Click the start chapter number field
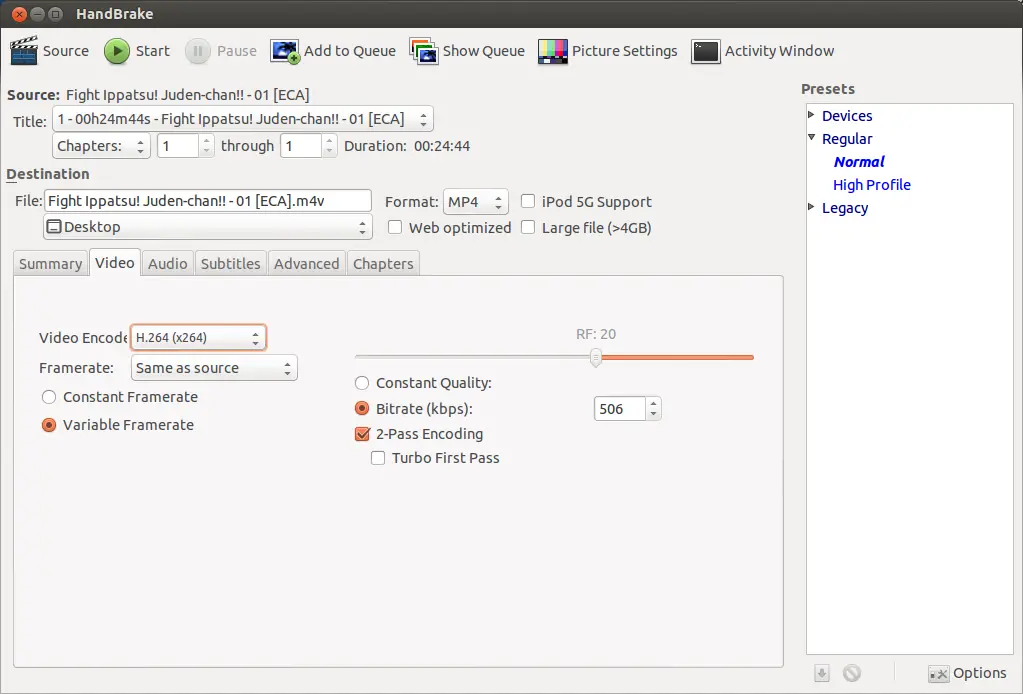This screenshot has height=694, width=1023. 178,145
